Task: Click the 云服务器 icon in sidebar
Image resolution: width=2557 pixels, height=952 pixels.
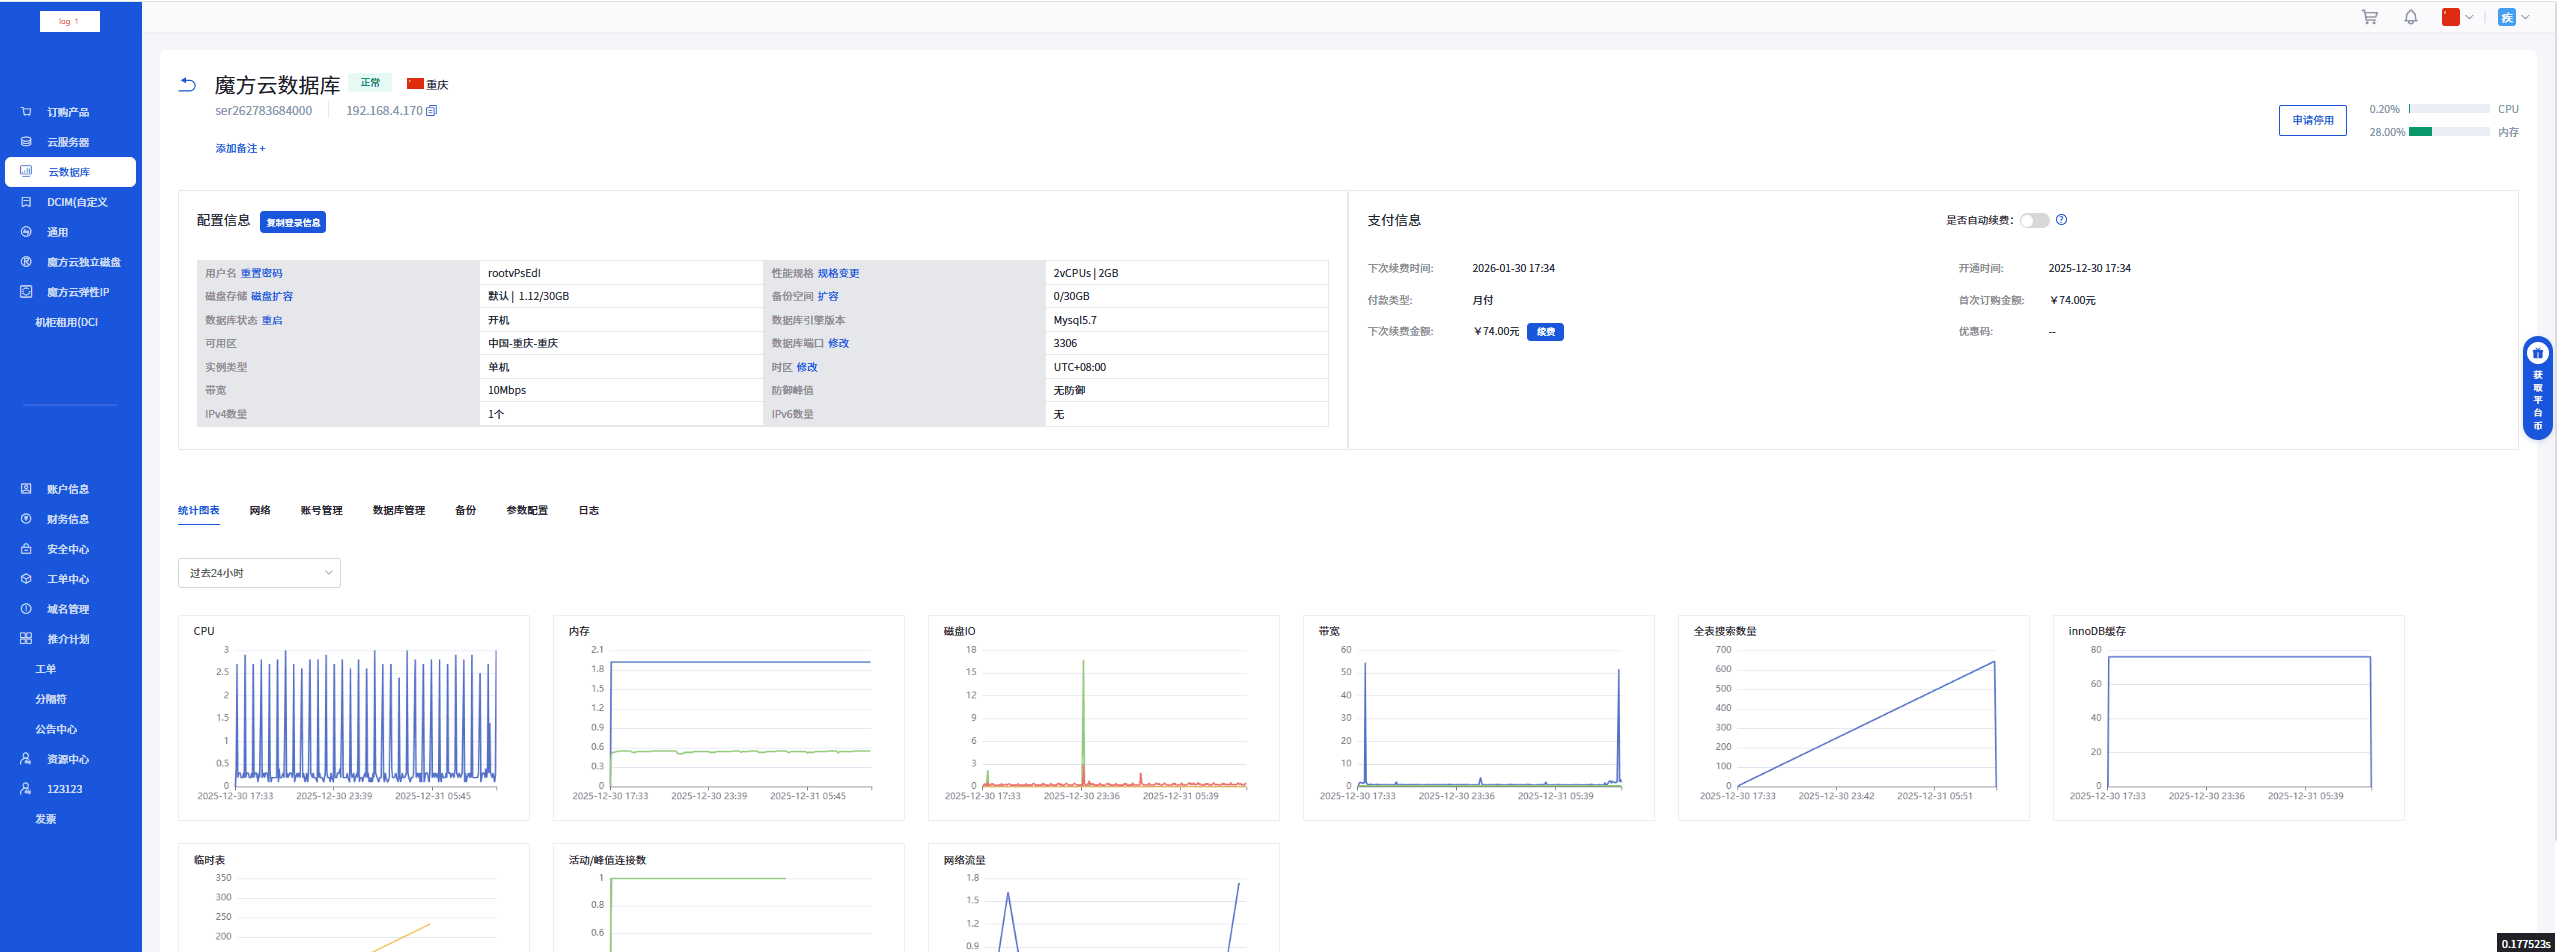Action: click(x=26, y=142)
